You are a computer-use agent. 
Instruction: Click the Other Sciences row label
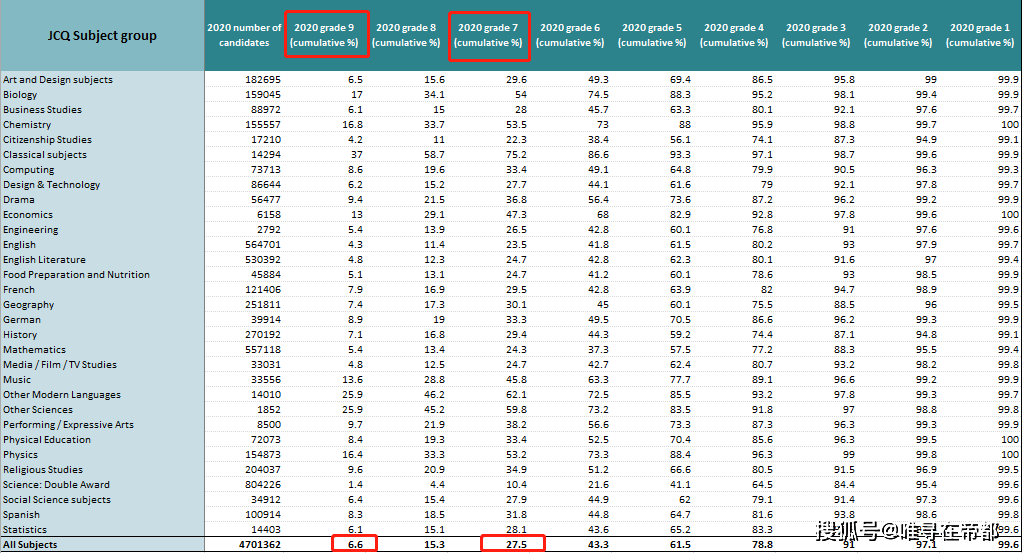(x=38, y=410)
